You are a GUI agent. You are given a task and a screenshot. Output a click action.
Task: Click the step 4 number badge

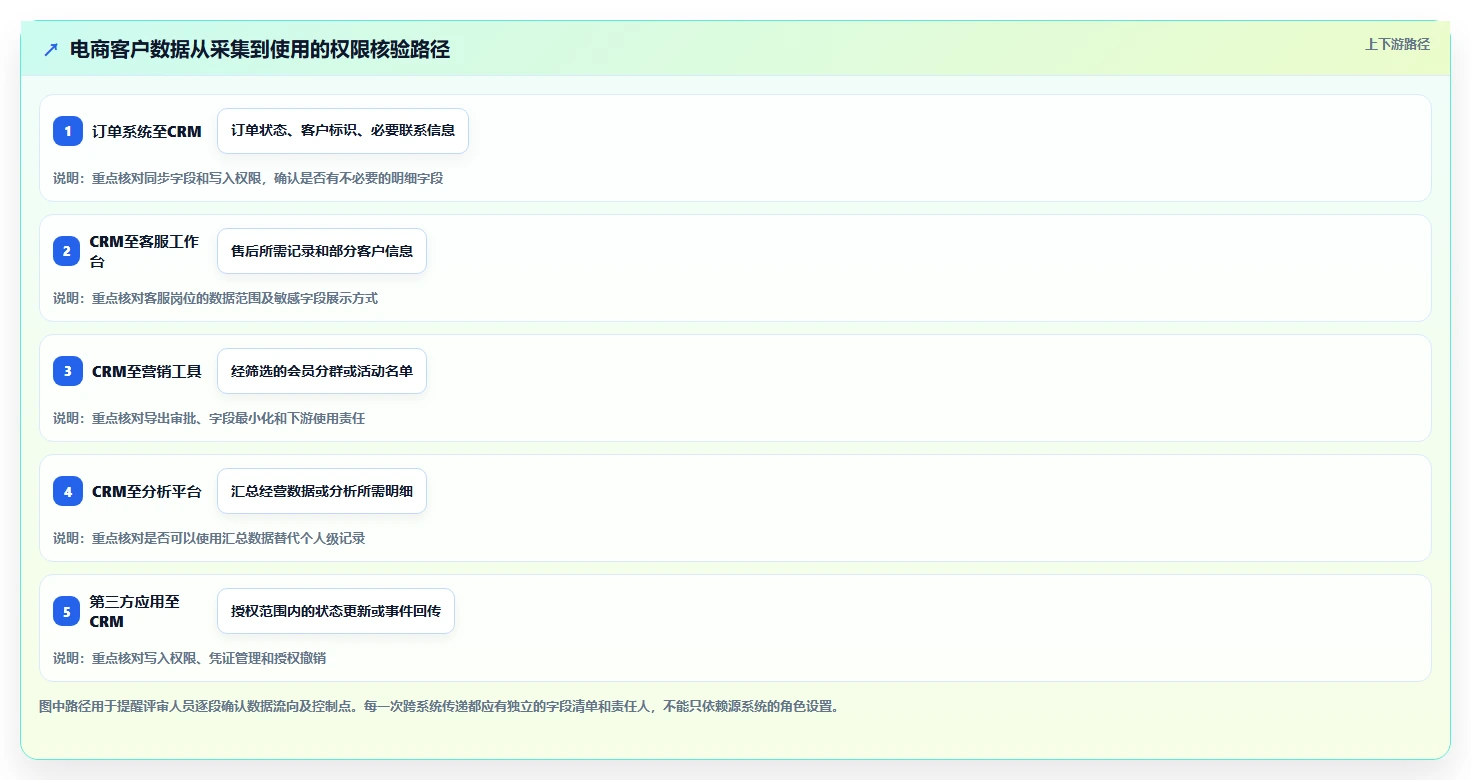68,491
